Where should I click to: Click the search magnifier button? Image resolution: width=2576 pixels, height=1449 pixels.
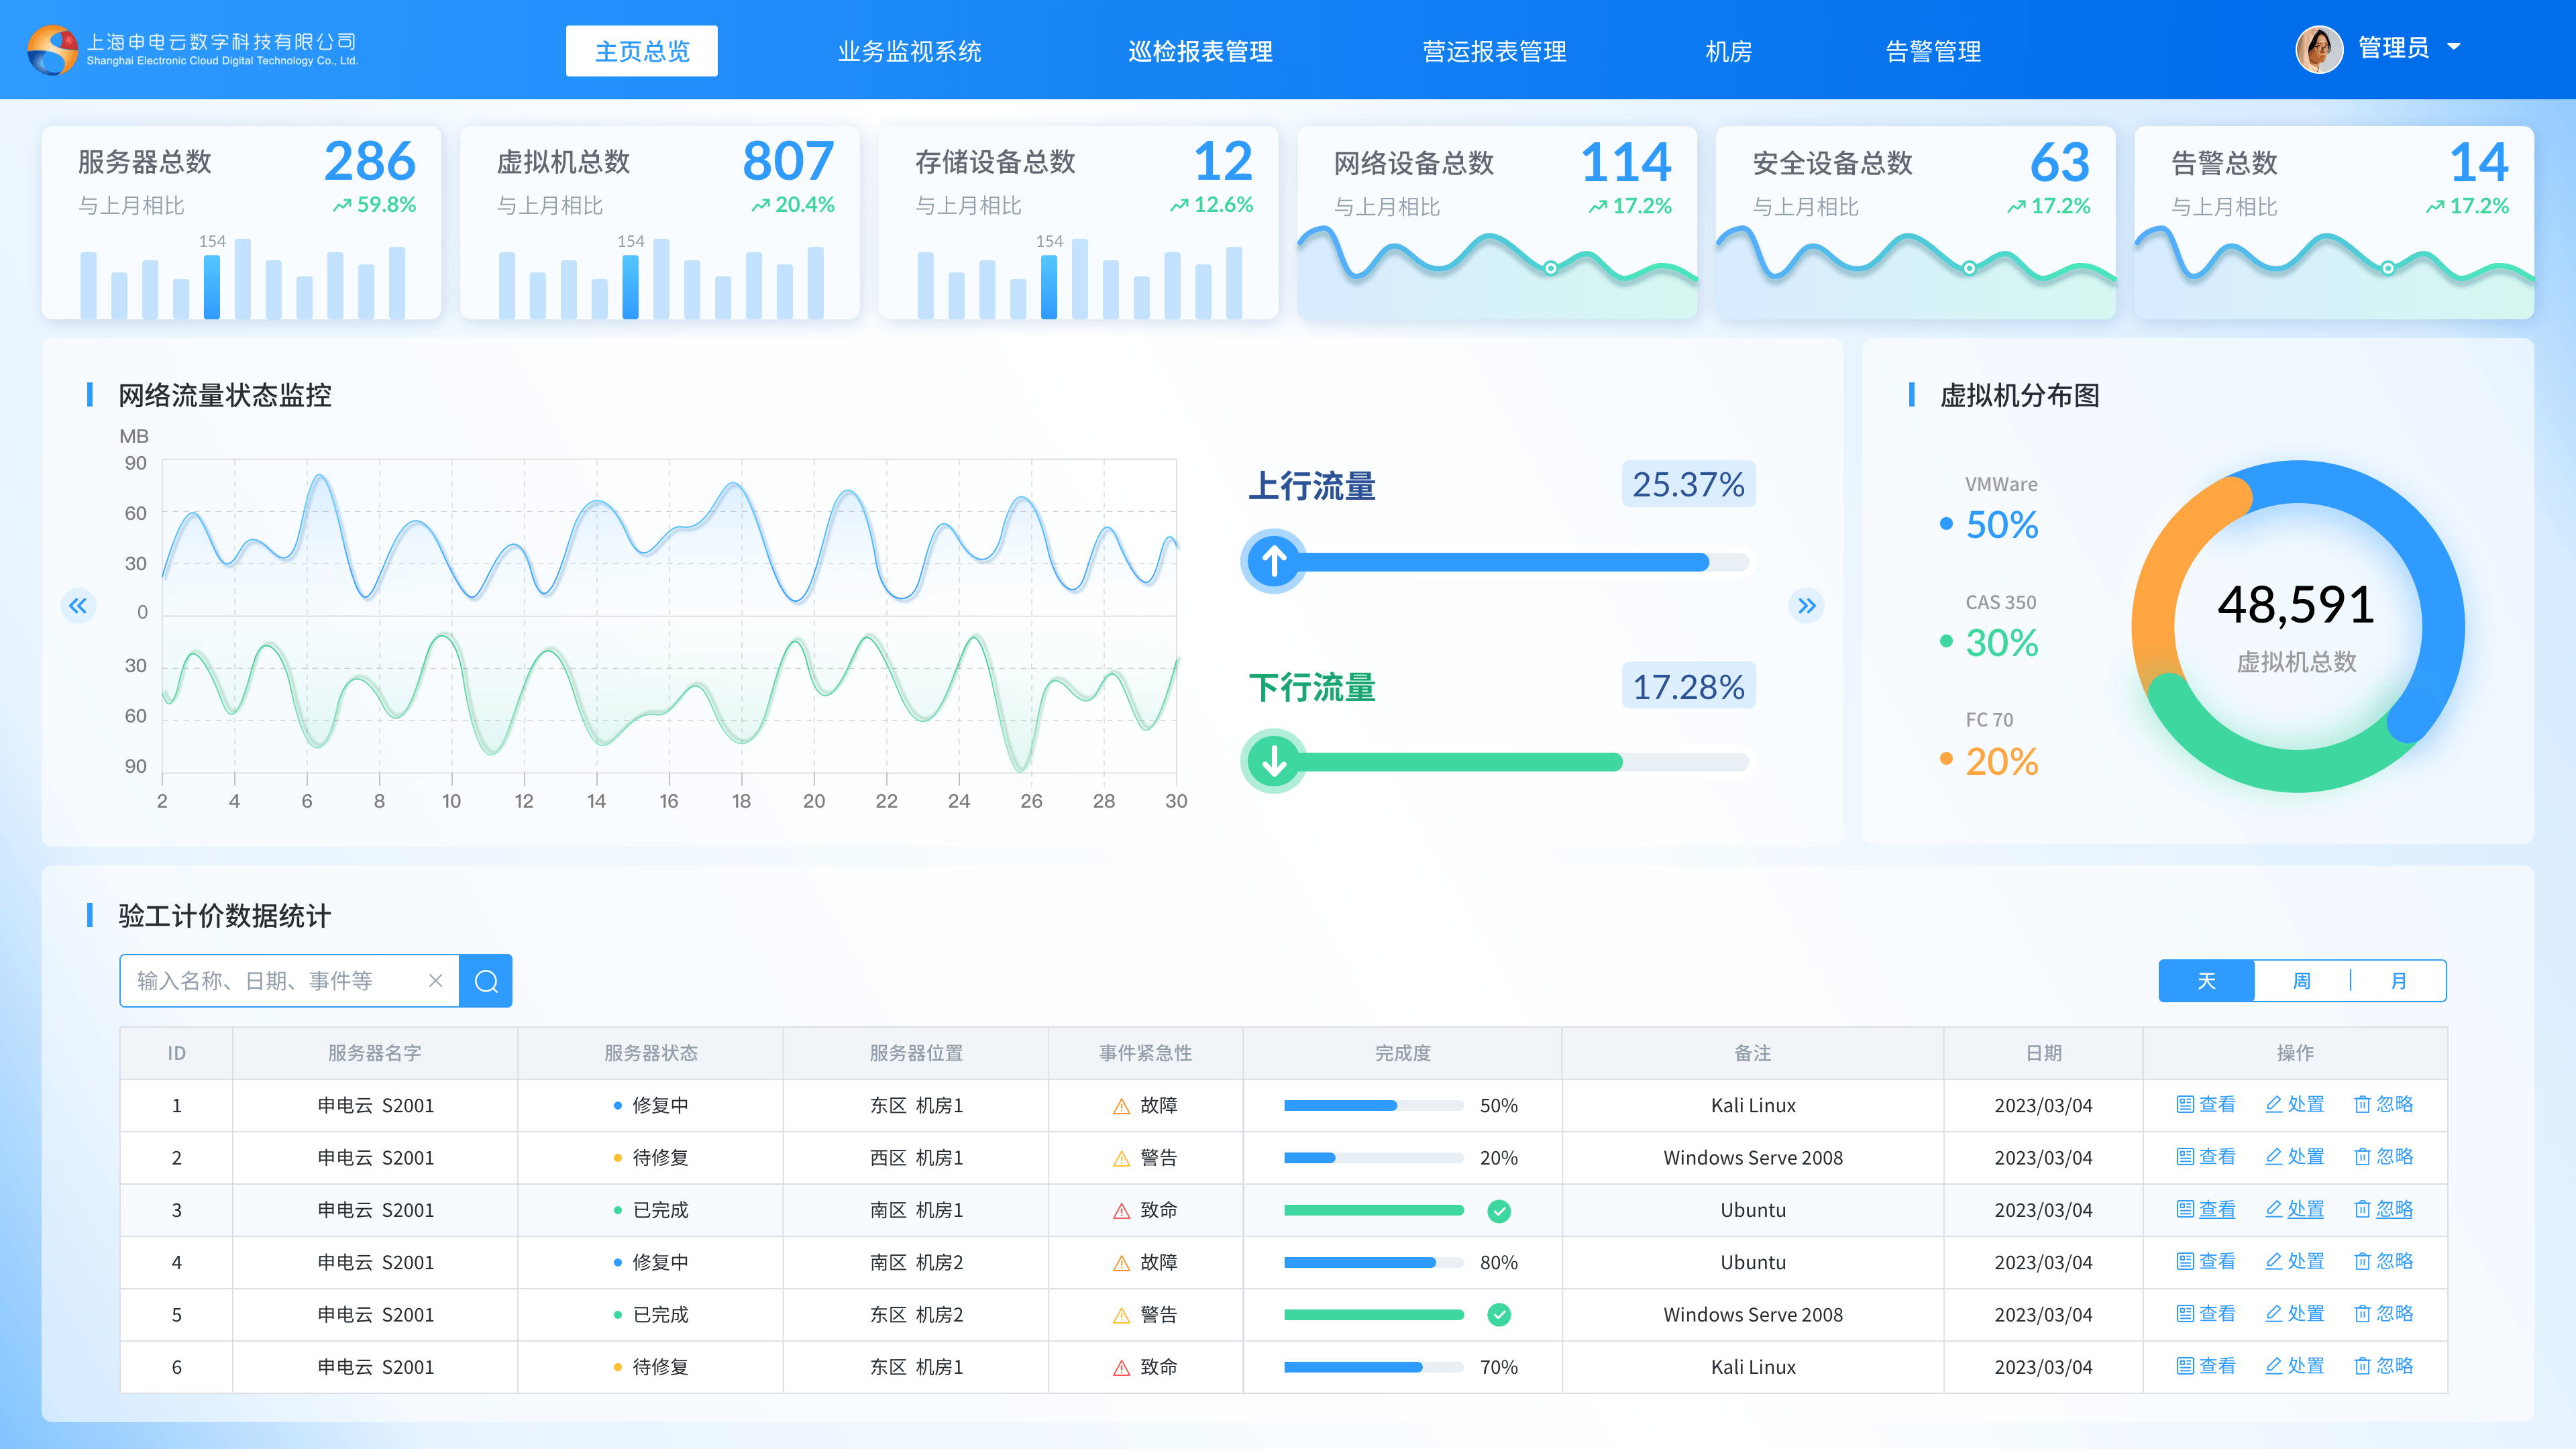click(486, 980)
